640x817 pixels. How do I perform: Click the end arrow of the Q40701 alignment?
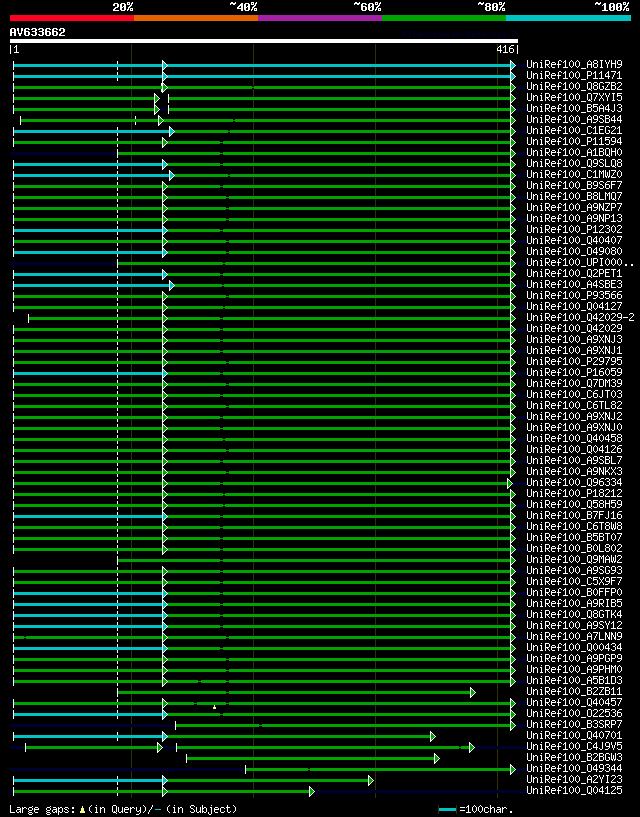tap(433, 736)
